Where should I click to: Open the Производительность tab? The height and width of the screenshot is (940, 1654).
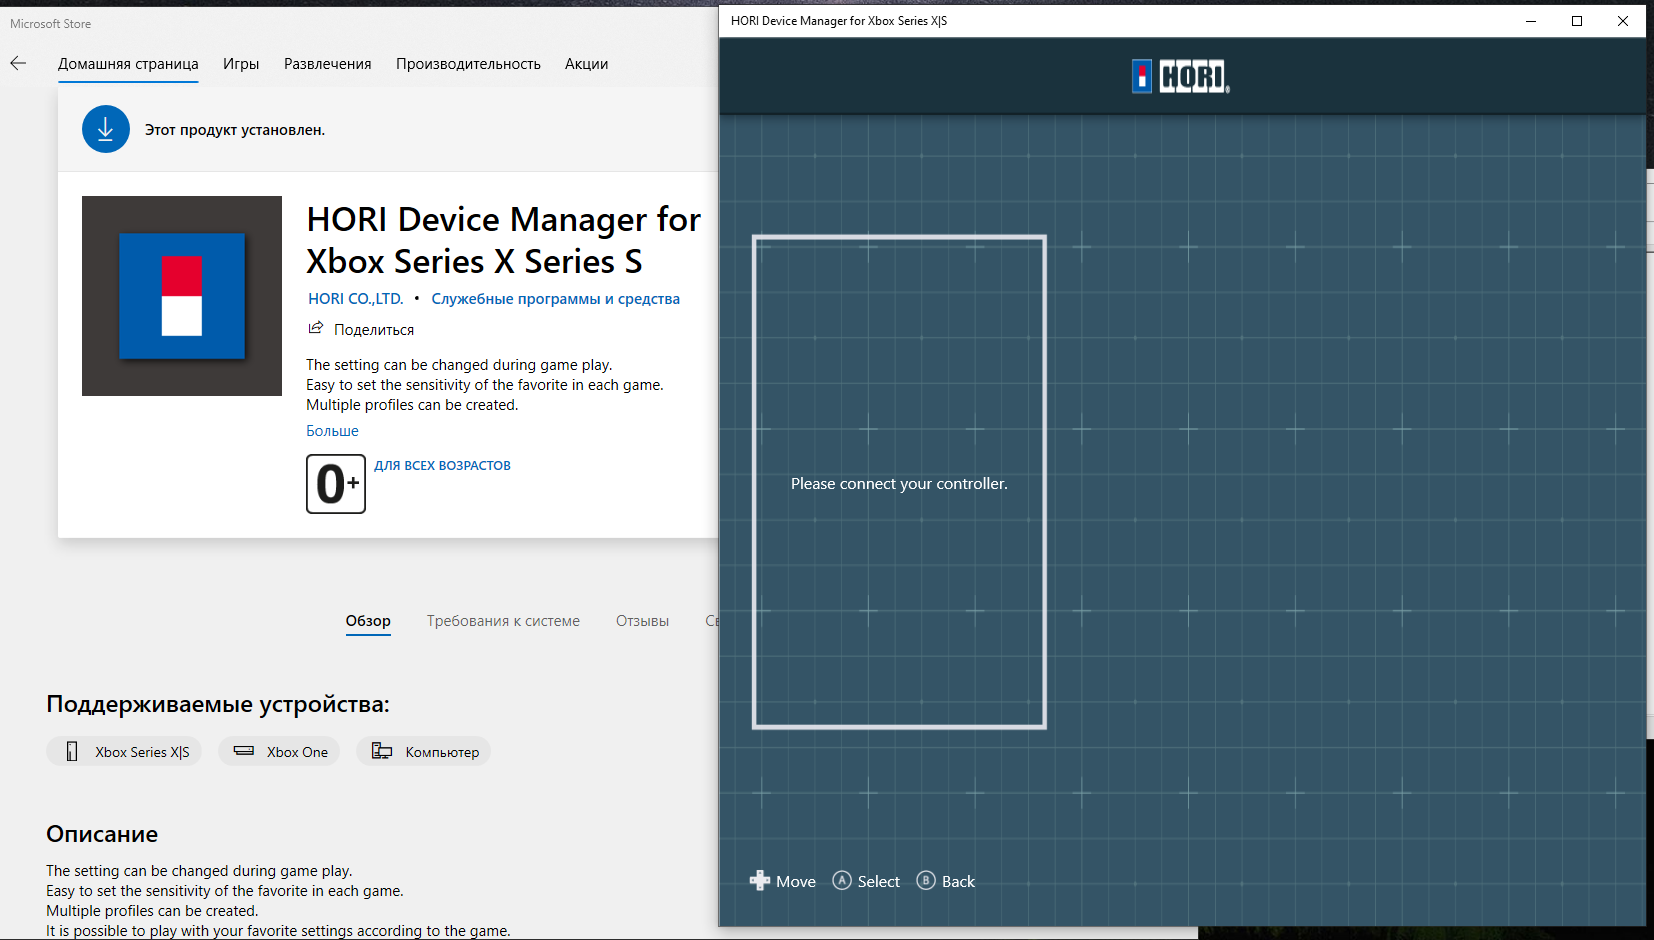pyautogui.click(x=468, y=64)
